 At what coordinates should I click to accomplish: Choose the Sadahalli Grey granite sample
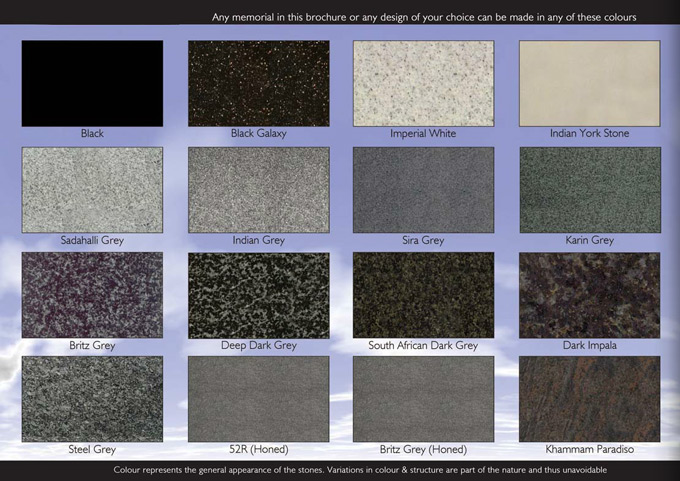(92, 190)
